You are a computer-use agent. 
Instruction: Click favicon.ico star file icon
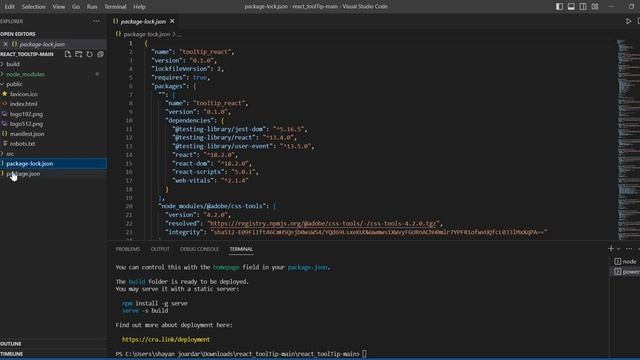[x=5, y=94]
